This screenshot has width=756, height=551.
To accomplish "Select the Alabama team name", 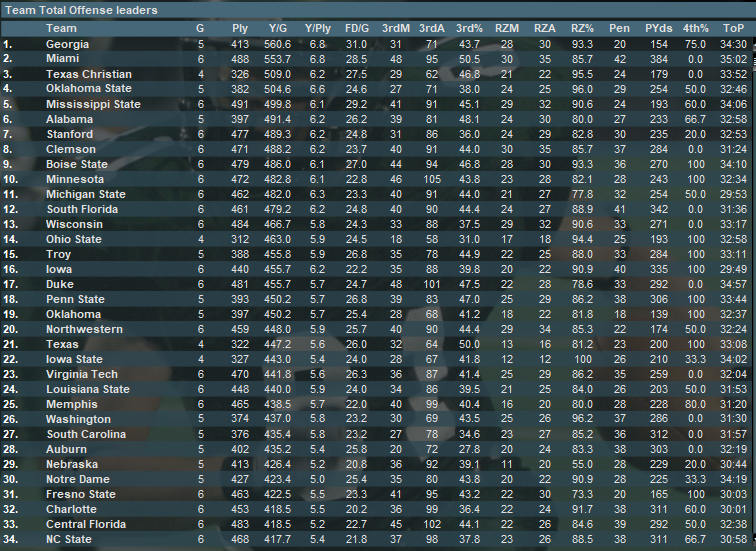I will [x=69, y=119].
